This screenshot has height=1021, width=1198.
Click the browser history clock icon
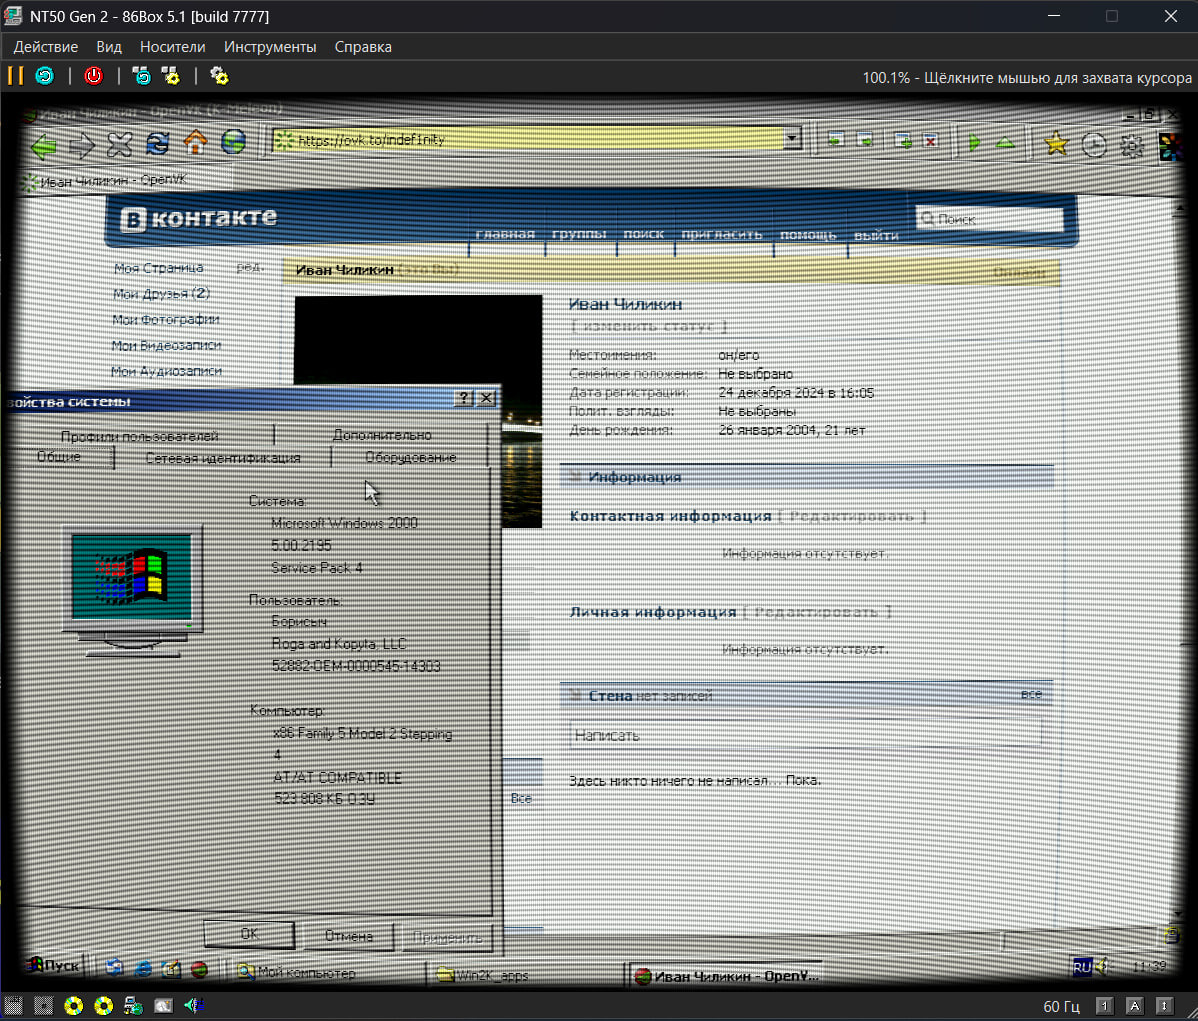point(1094,146)
